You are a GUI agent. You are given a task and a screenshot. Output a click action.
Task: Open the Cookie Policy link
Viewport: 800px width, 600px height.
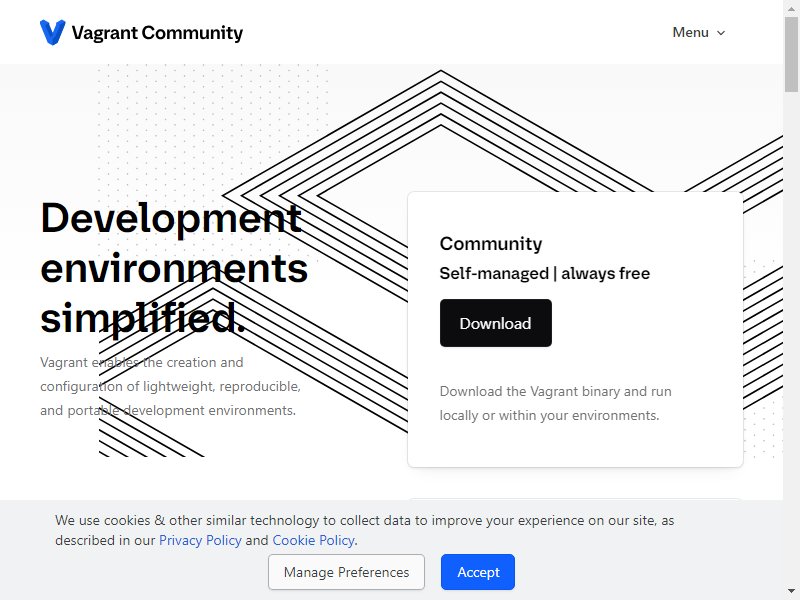(x=313, y=540)
